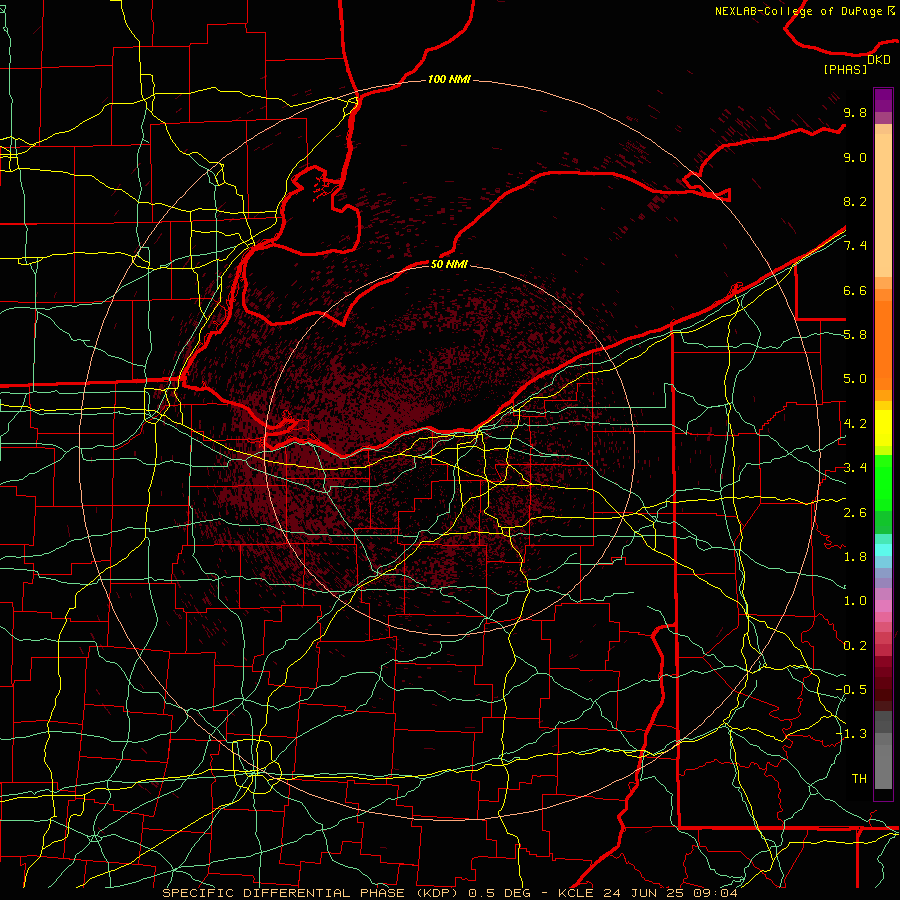Image resolution: width=900 pixels, height=900 pixels.
Task: Click the 4.2 legend value
Action: (x=855, y=424)
